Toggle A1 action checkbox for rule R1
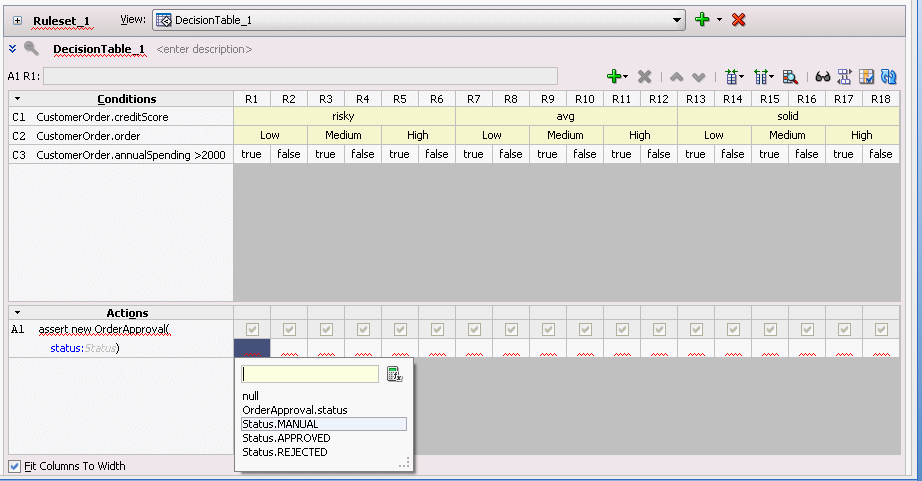 pyautogui.click(x=252, y=329)
